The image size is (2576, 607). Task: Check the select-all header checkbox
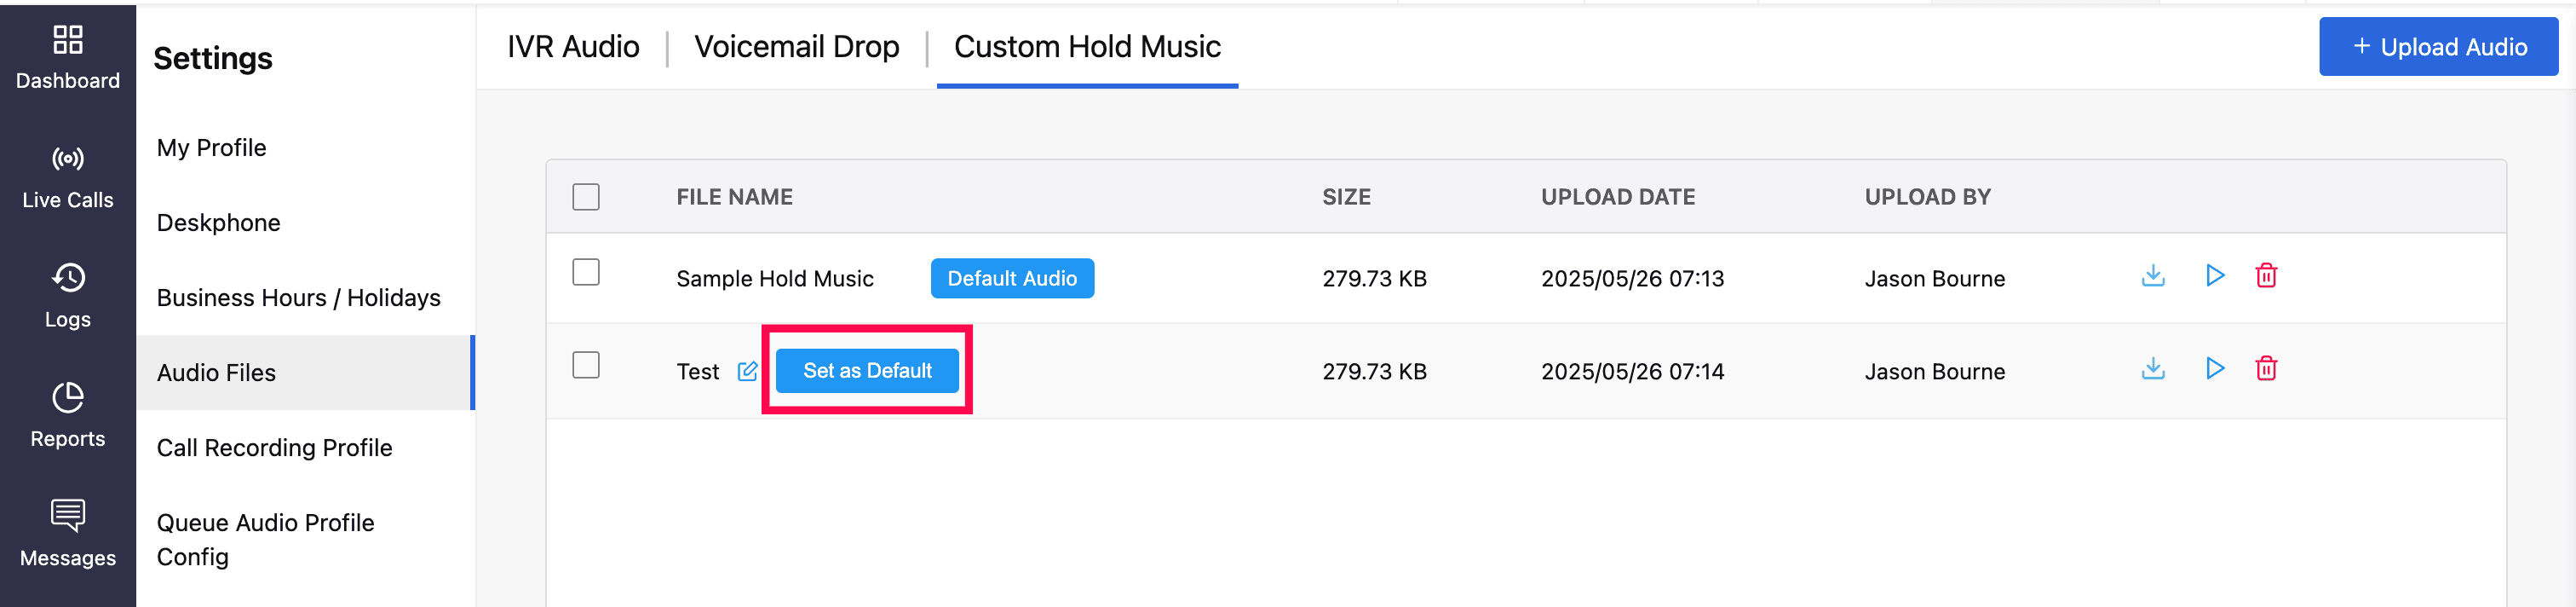coord(586,197)
